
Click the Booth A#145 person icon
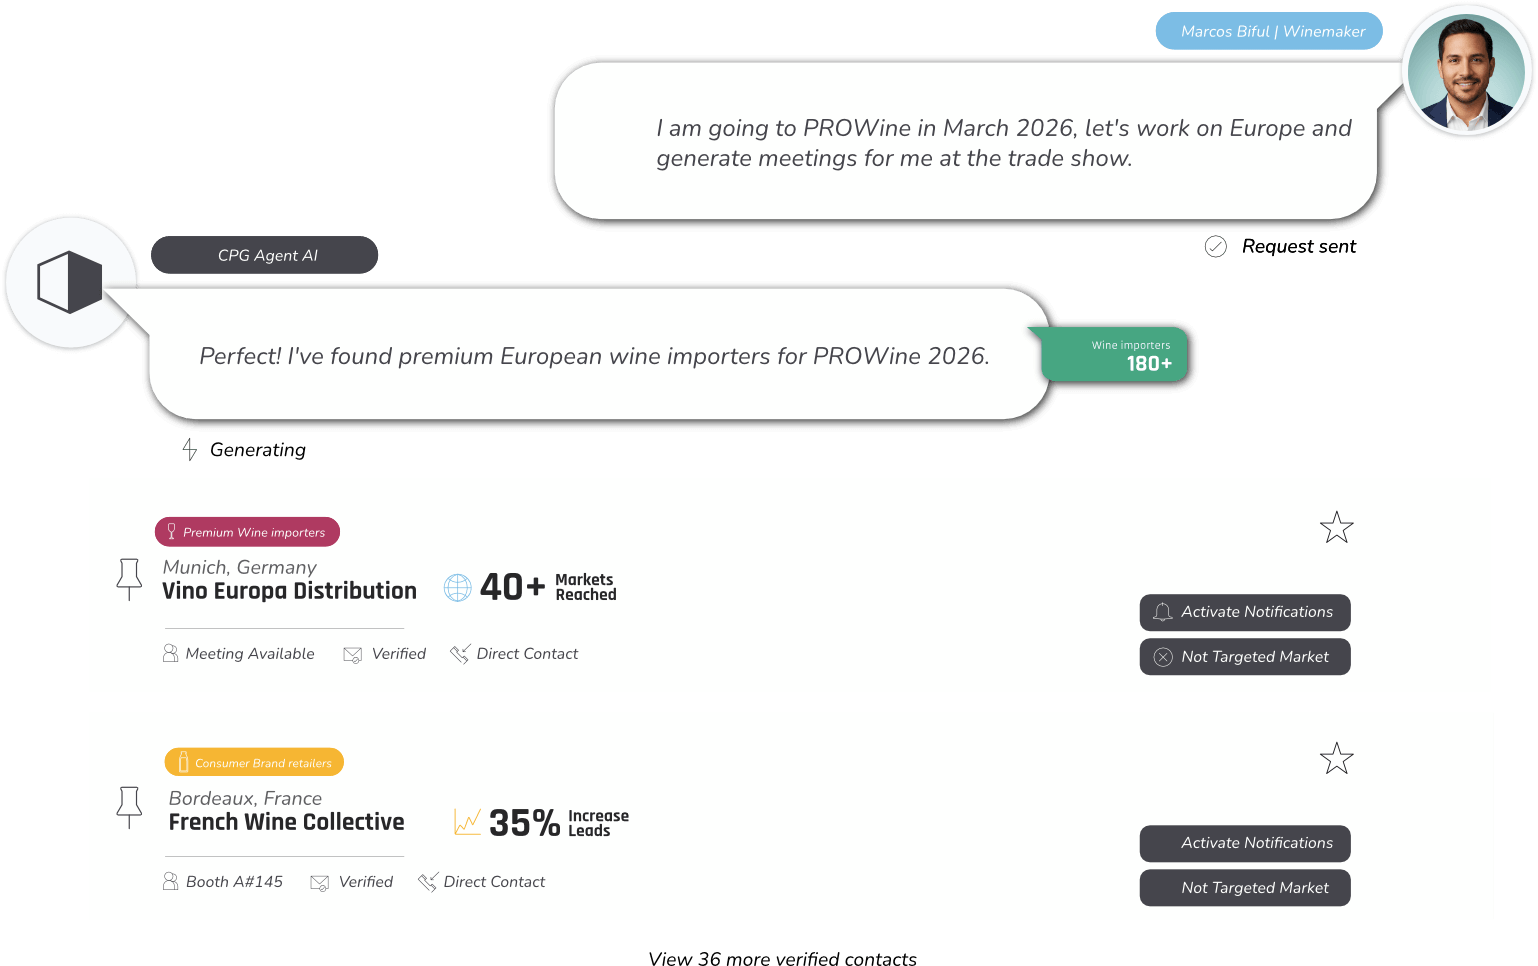(170, 882)
